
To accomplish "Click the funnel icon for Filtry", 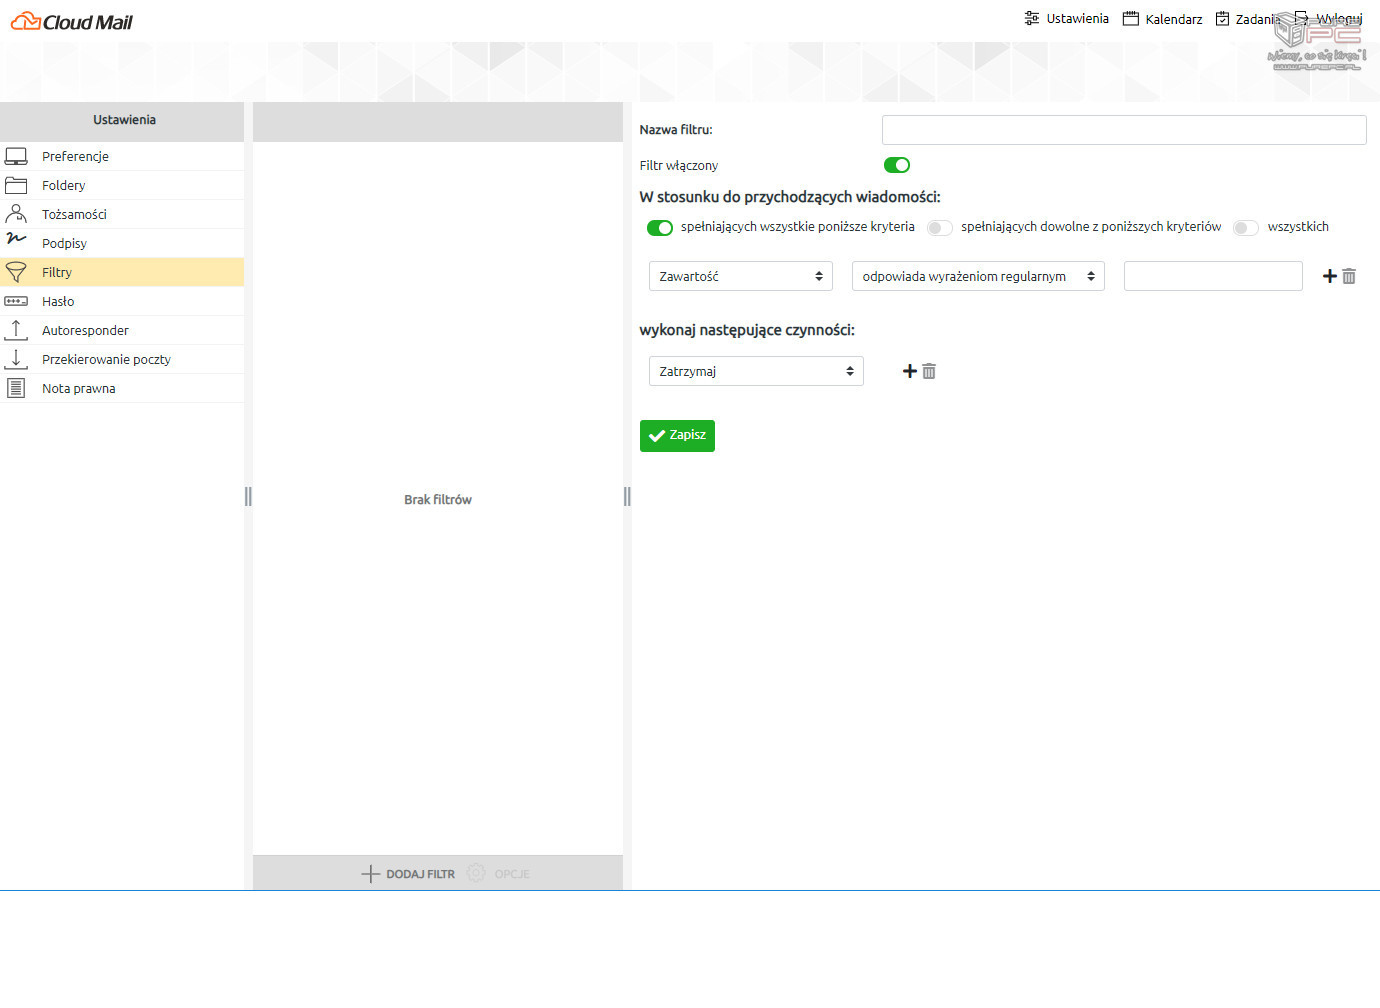I will click(x=16, y=272).
